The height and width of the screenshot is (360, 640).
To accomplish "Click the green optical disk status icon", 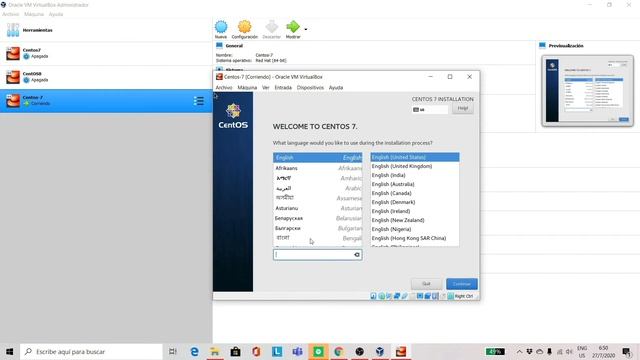I will coord(381,296).
